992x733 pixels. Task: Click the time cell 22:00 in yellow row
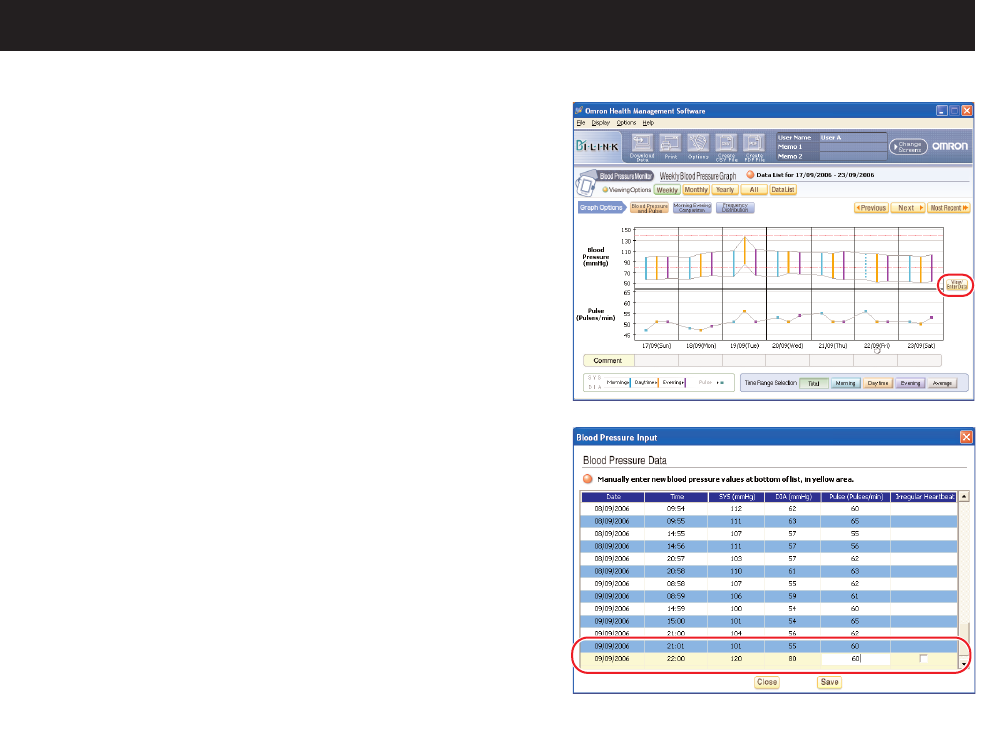click(x=676, y=658)
